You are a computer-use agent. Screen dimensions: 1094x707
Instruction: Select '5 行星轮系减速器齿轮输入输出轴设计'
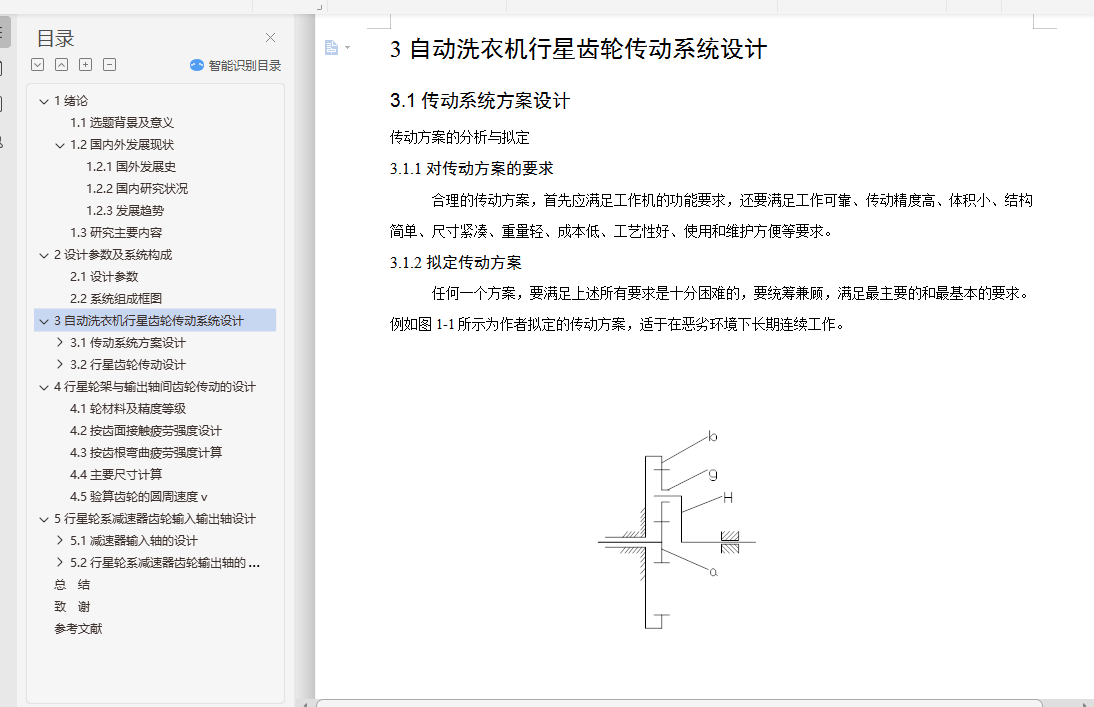click(155, 519)
